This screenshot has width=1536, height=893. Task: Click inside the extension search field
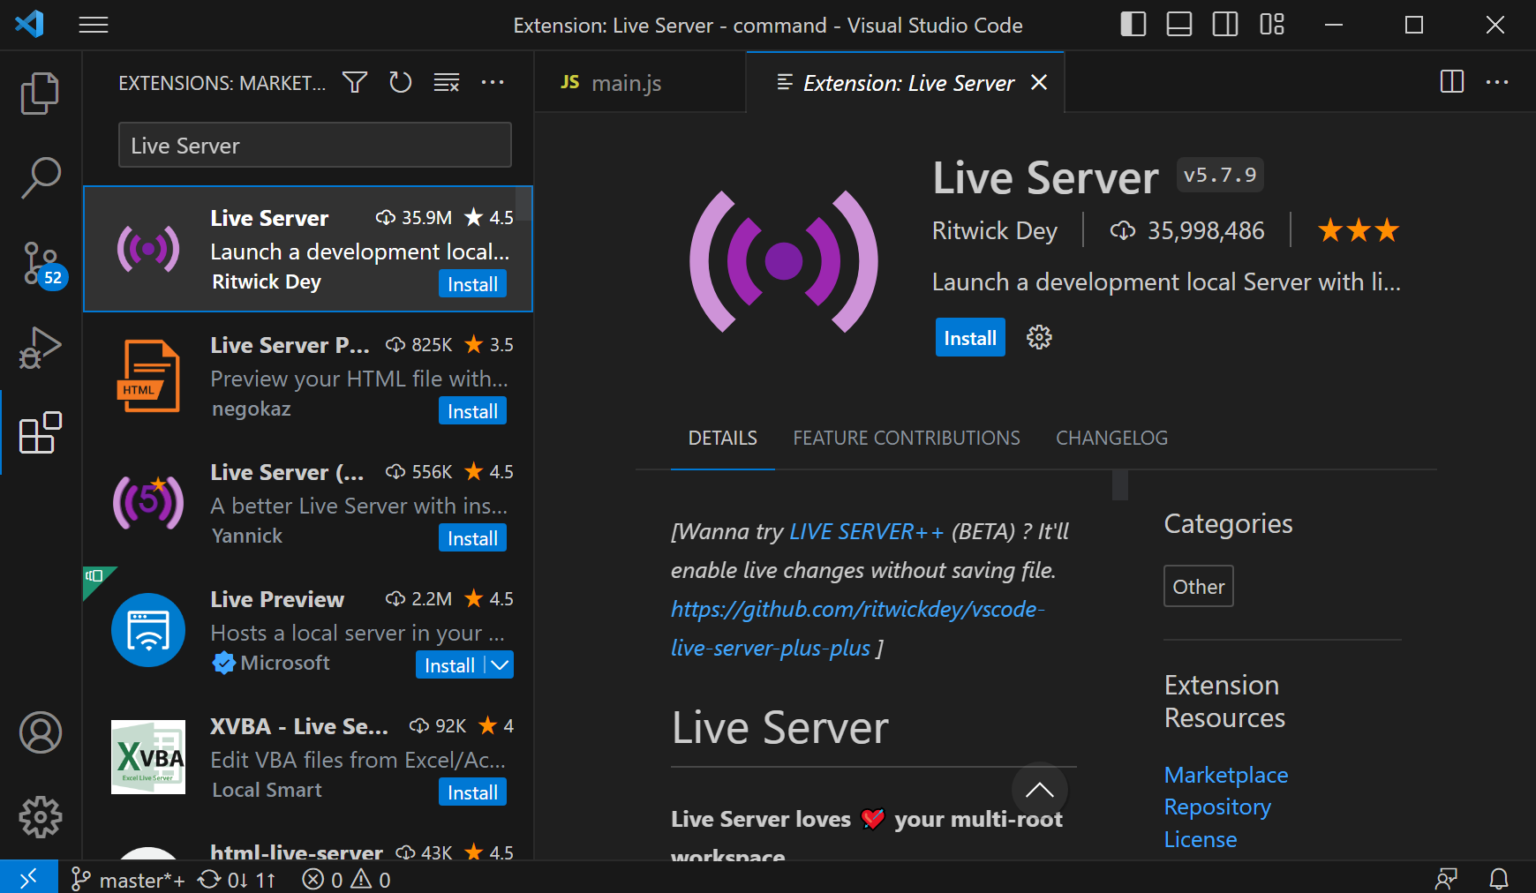[314, 145]
